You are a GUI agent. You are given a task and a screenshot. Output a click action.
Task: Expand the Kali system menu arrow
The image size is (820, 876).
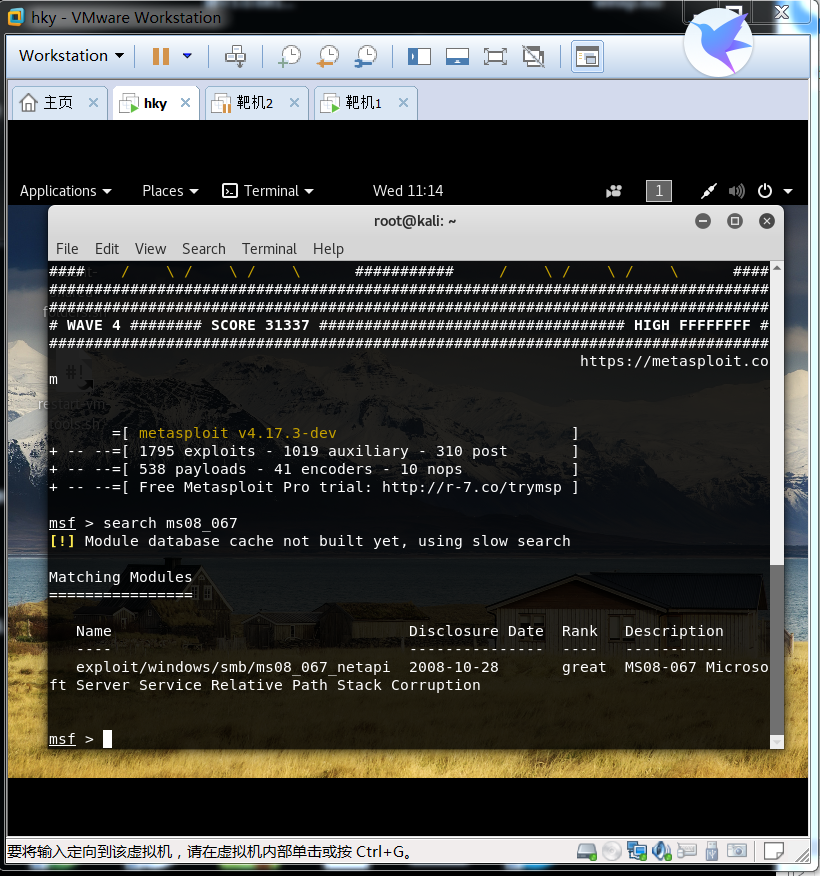click(788, 191)
